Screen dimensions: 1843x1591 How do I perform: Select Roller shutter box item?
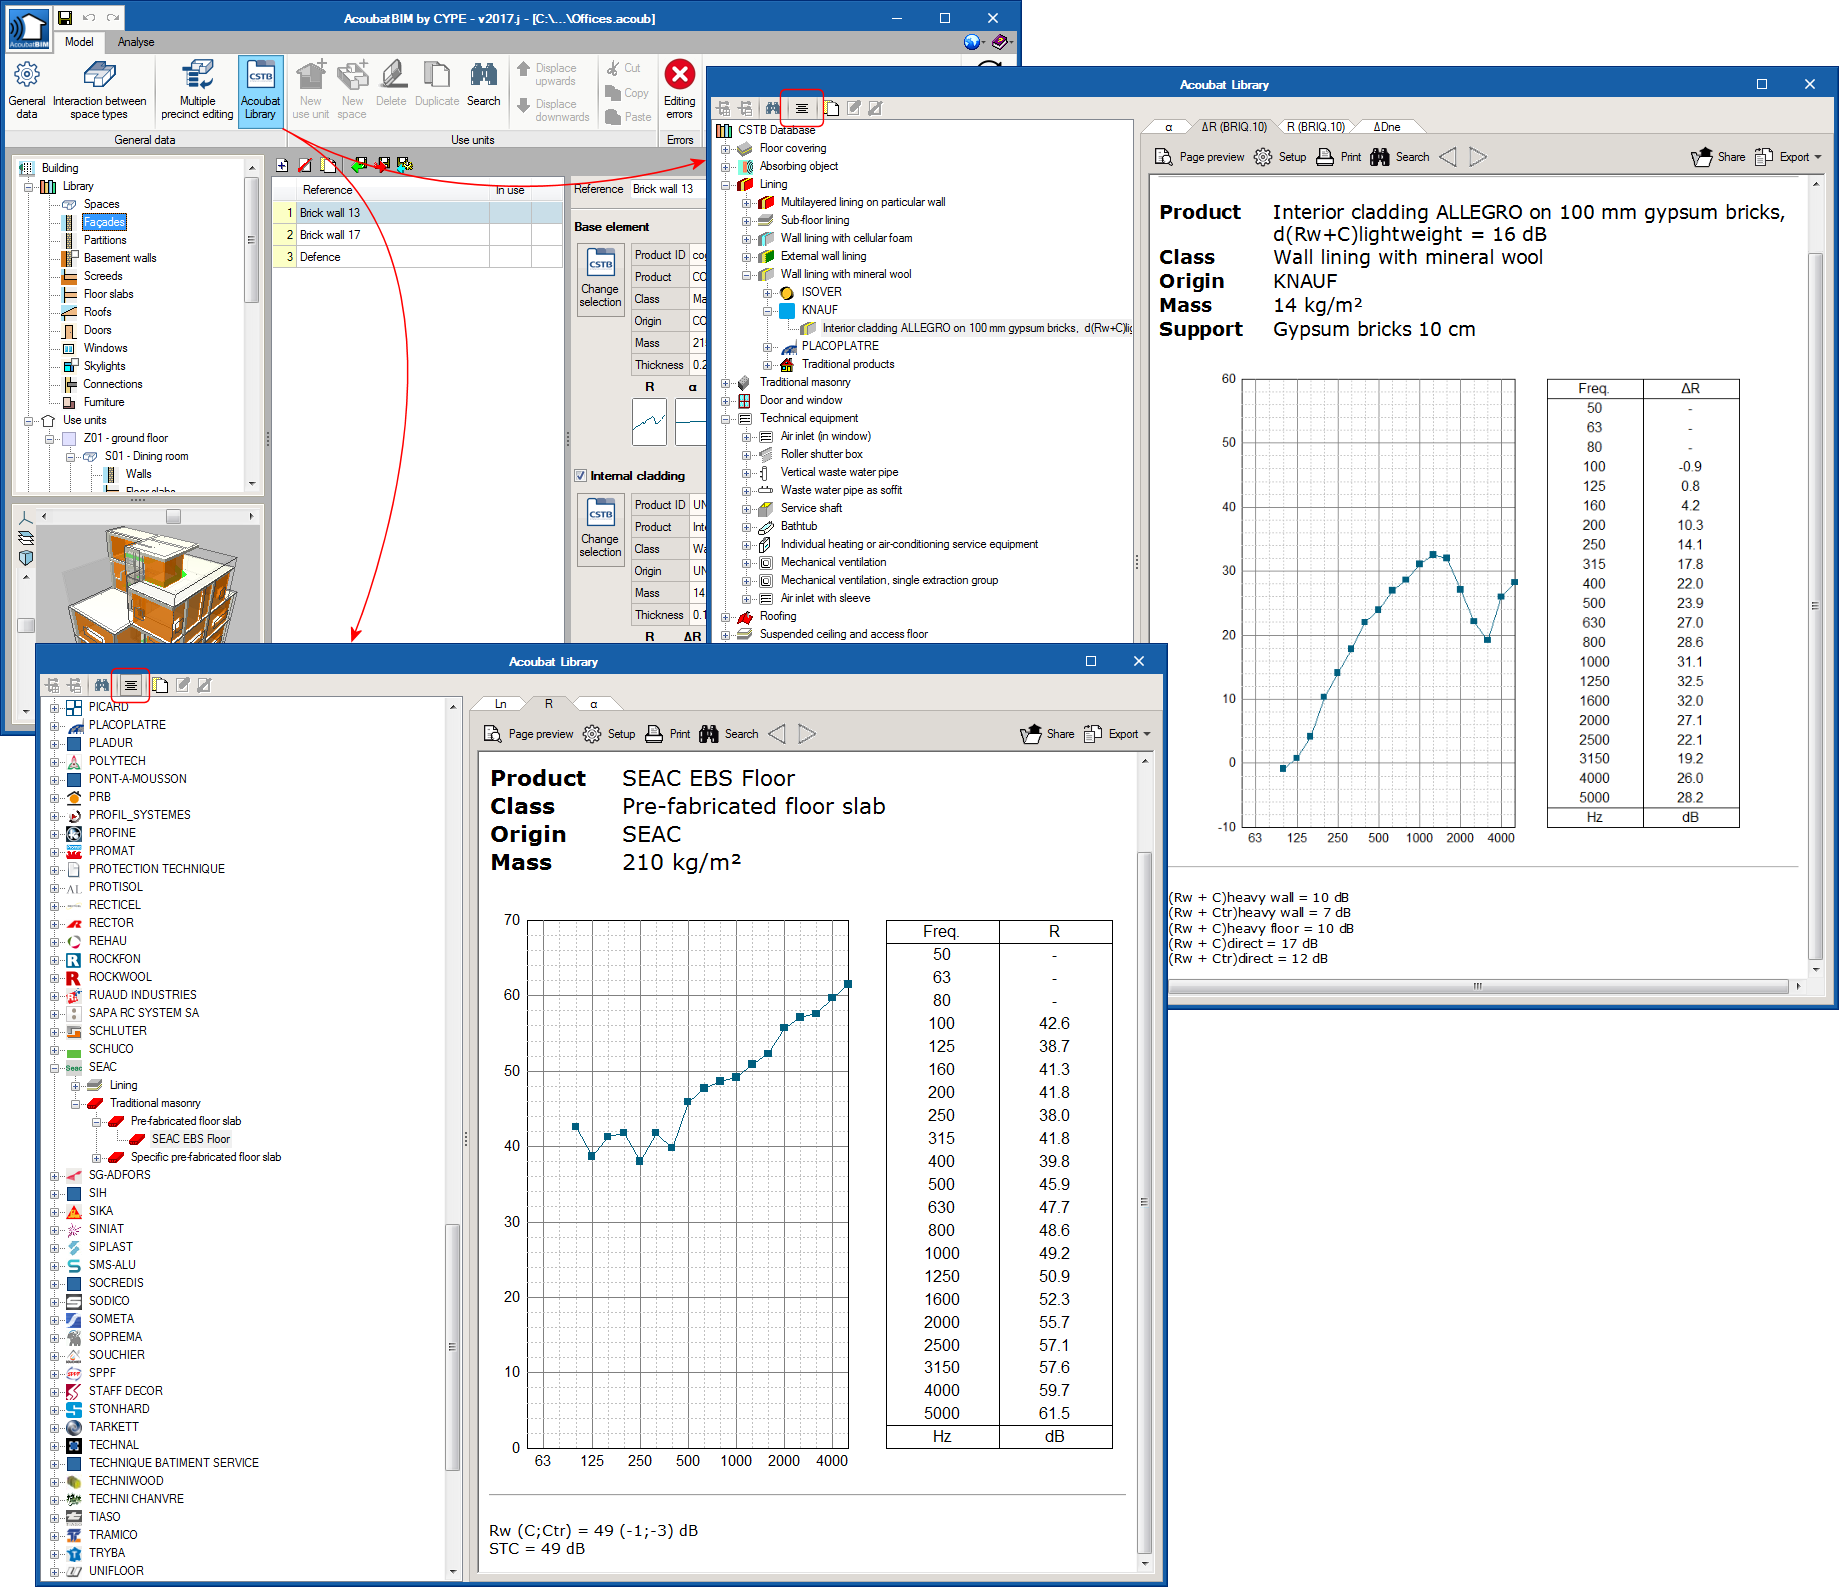click(821, 454)
